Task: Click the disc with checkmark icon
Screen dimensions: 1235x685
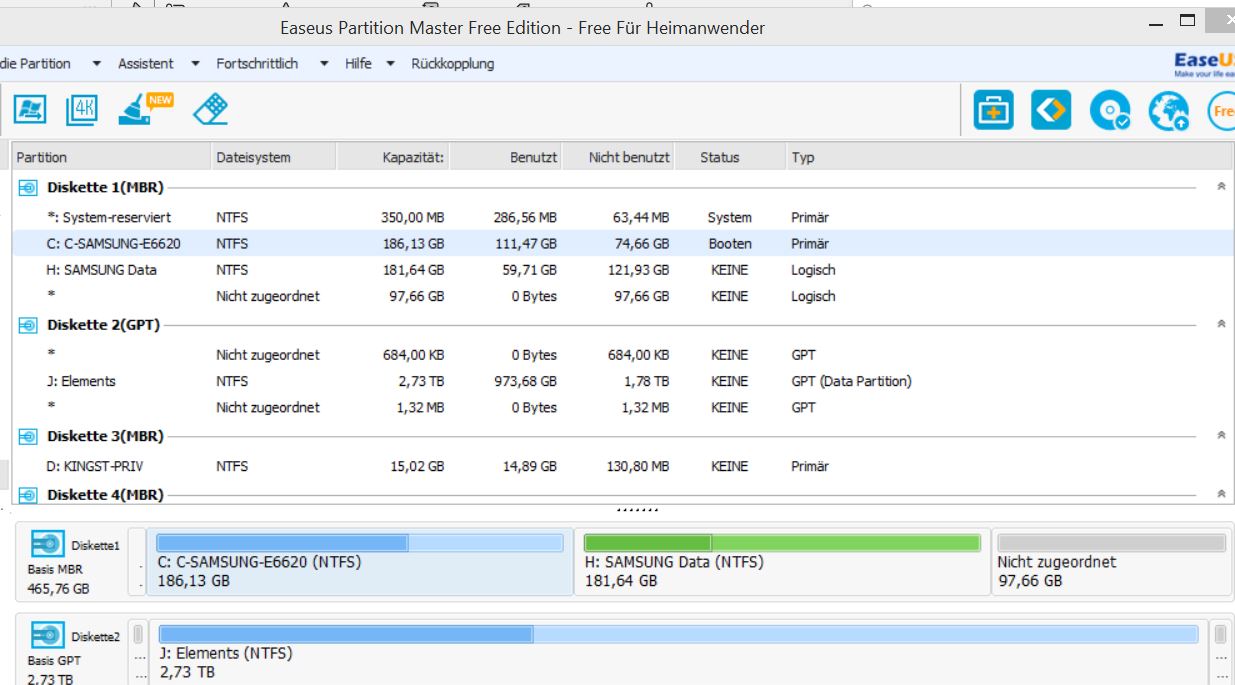Action: (x=1110, y=110)
